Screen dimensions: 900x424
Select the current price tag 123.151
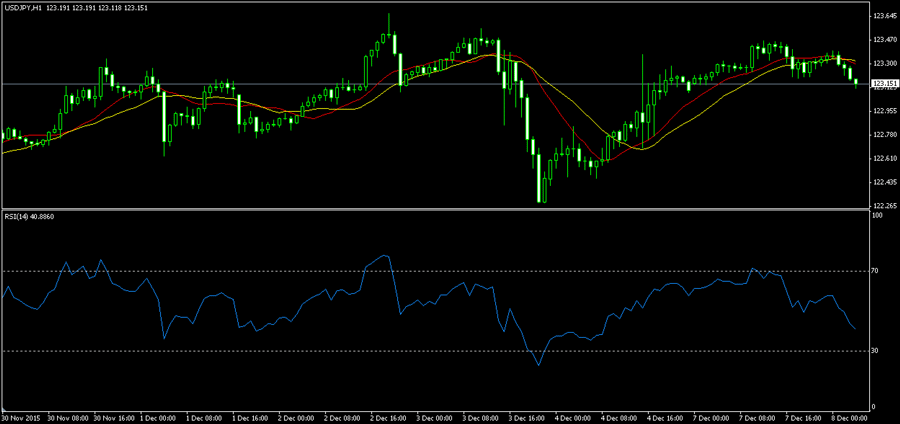(x=882, y=84)
